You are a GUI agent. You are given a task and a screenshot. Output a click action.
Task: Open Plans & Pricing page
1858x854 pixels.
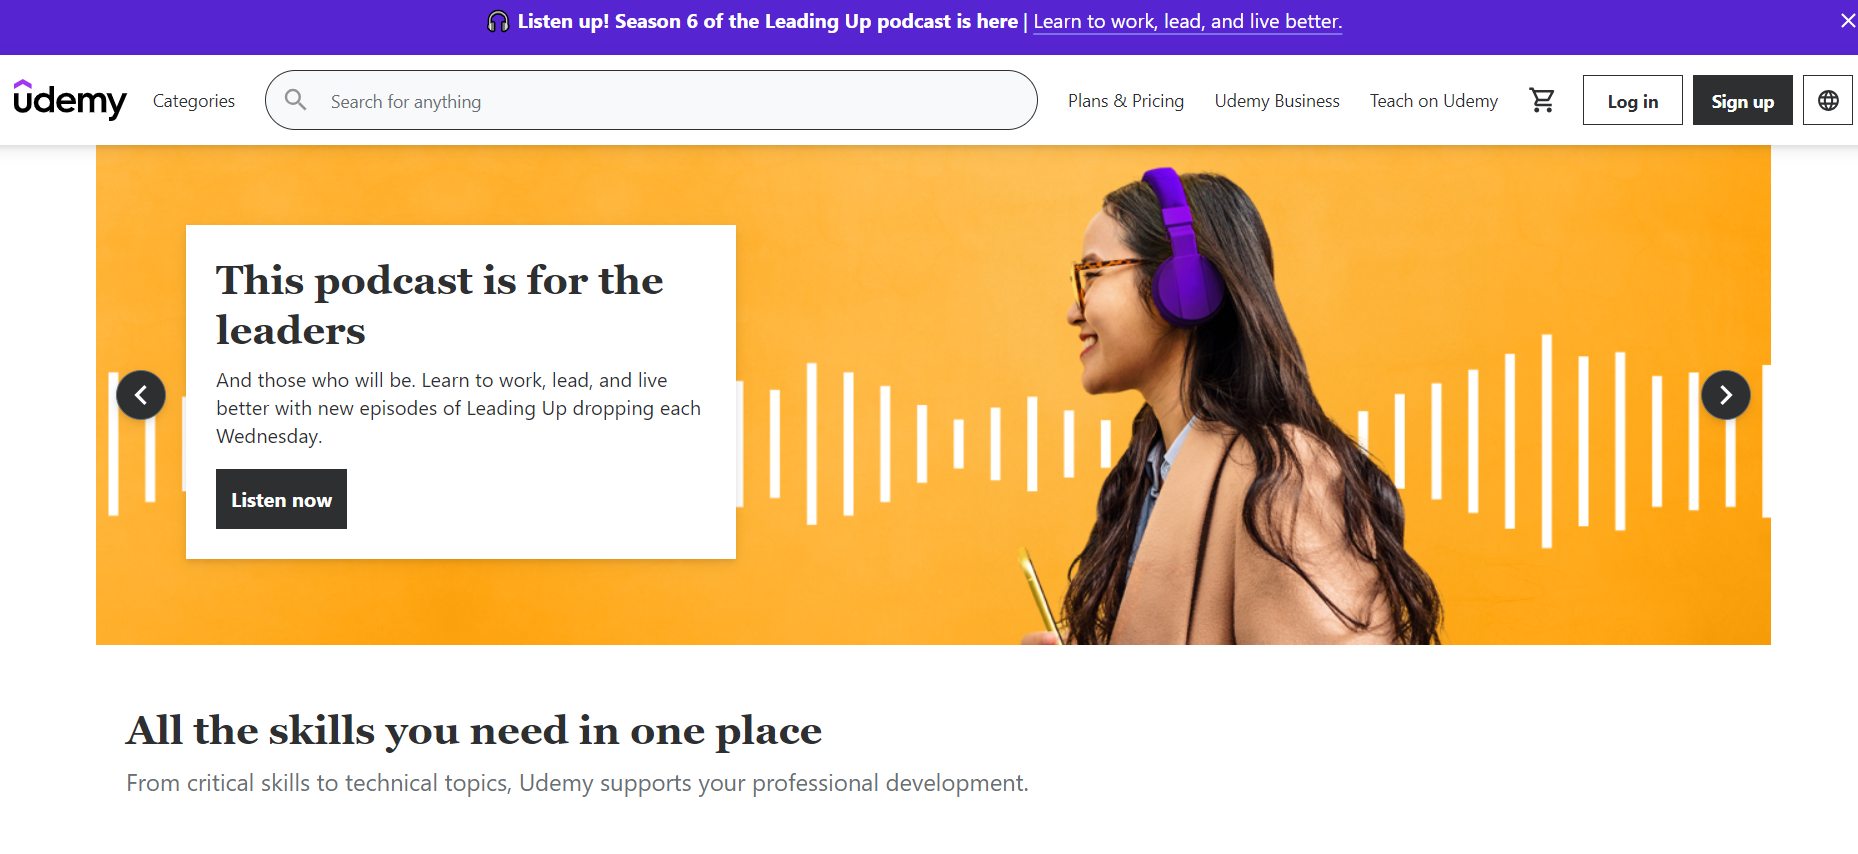(1126, 101)
